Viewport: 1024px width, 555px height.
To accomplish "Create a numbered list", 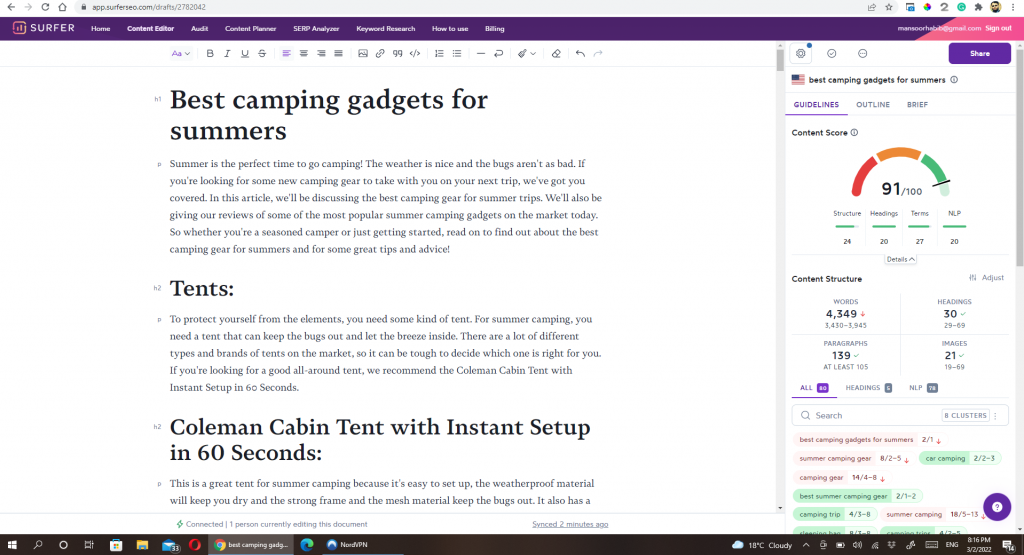I will [439, 54].
